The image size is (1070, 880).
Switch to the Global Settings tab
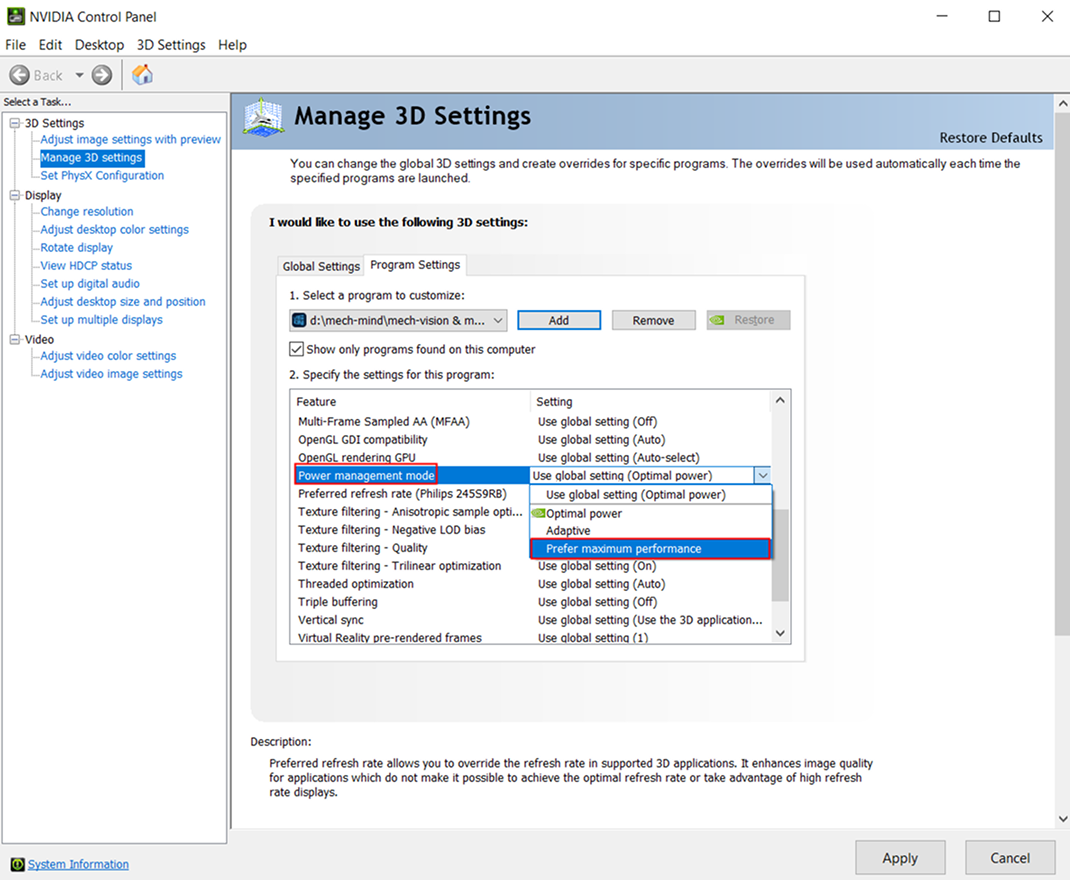(x=321, y=266)
